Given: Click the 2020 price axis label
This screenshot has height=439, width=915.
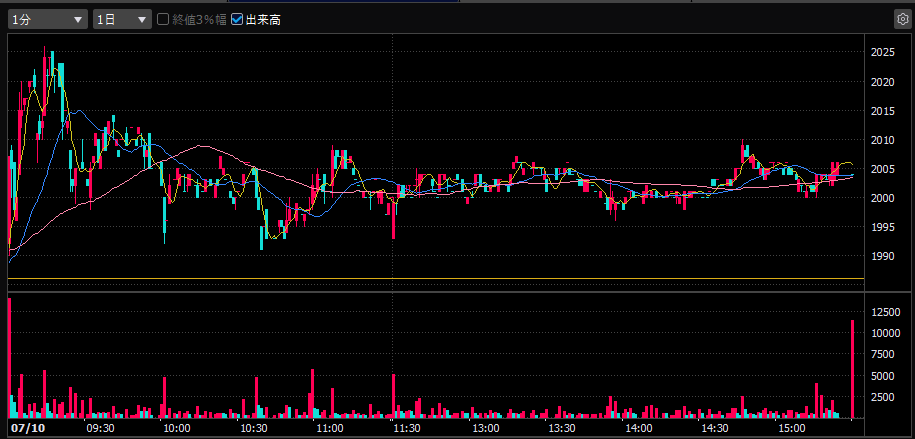Looking at the screenshot, I should coord(882,82).
